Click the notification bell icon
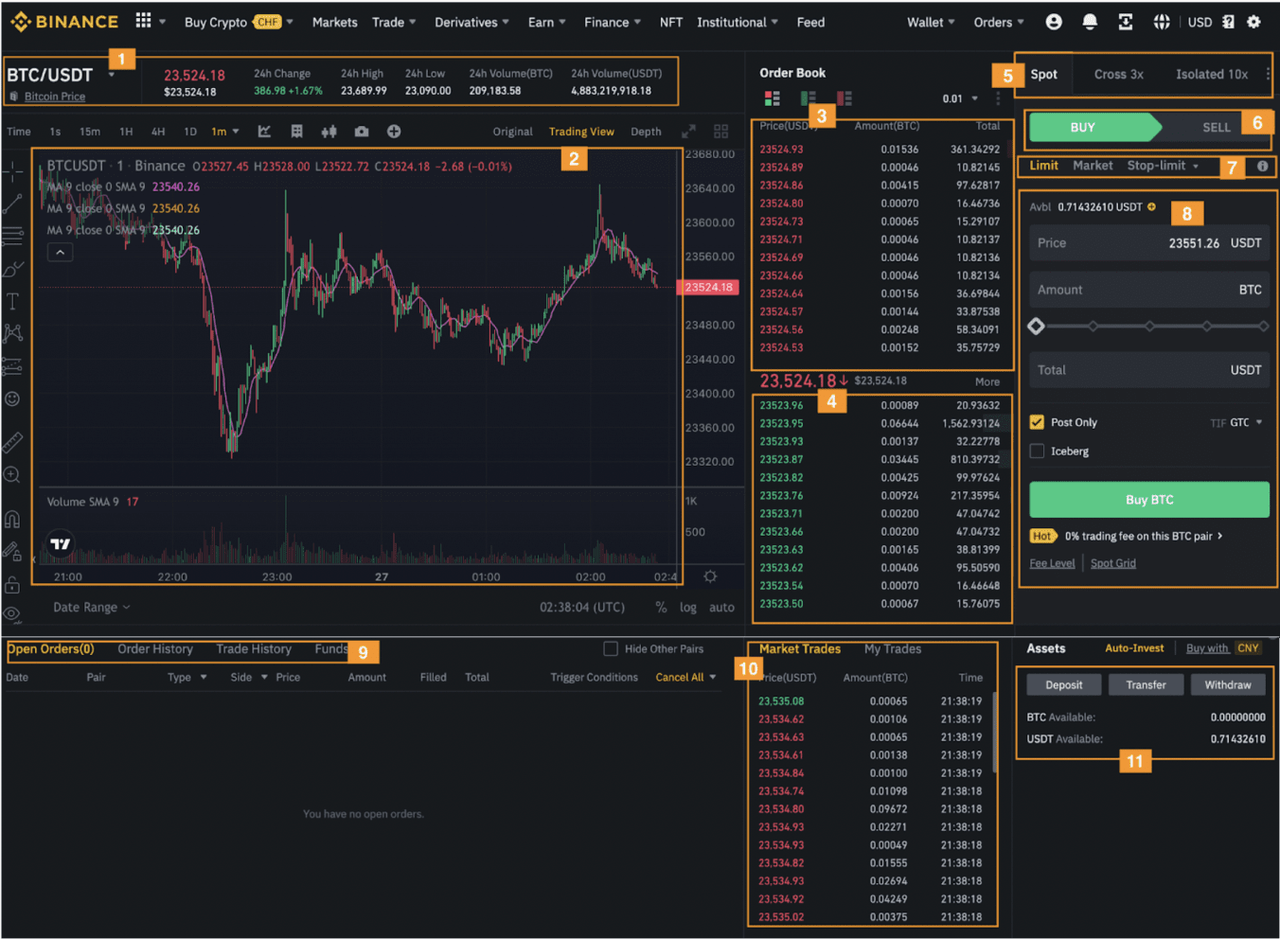 coord(1090,22)
